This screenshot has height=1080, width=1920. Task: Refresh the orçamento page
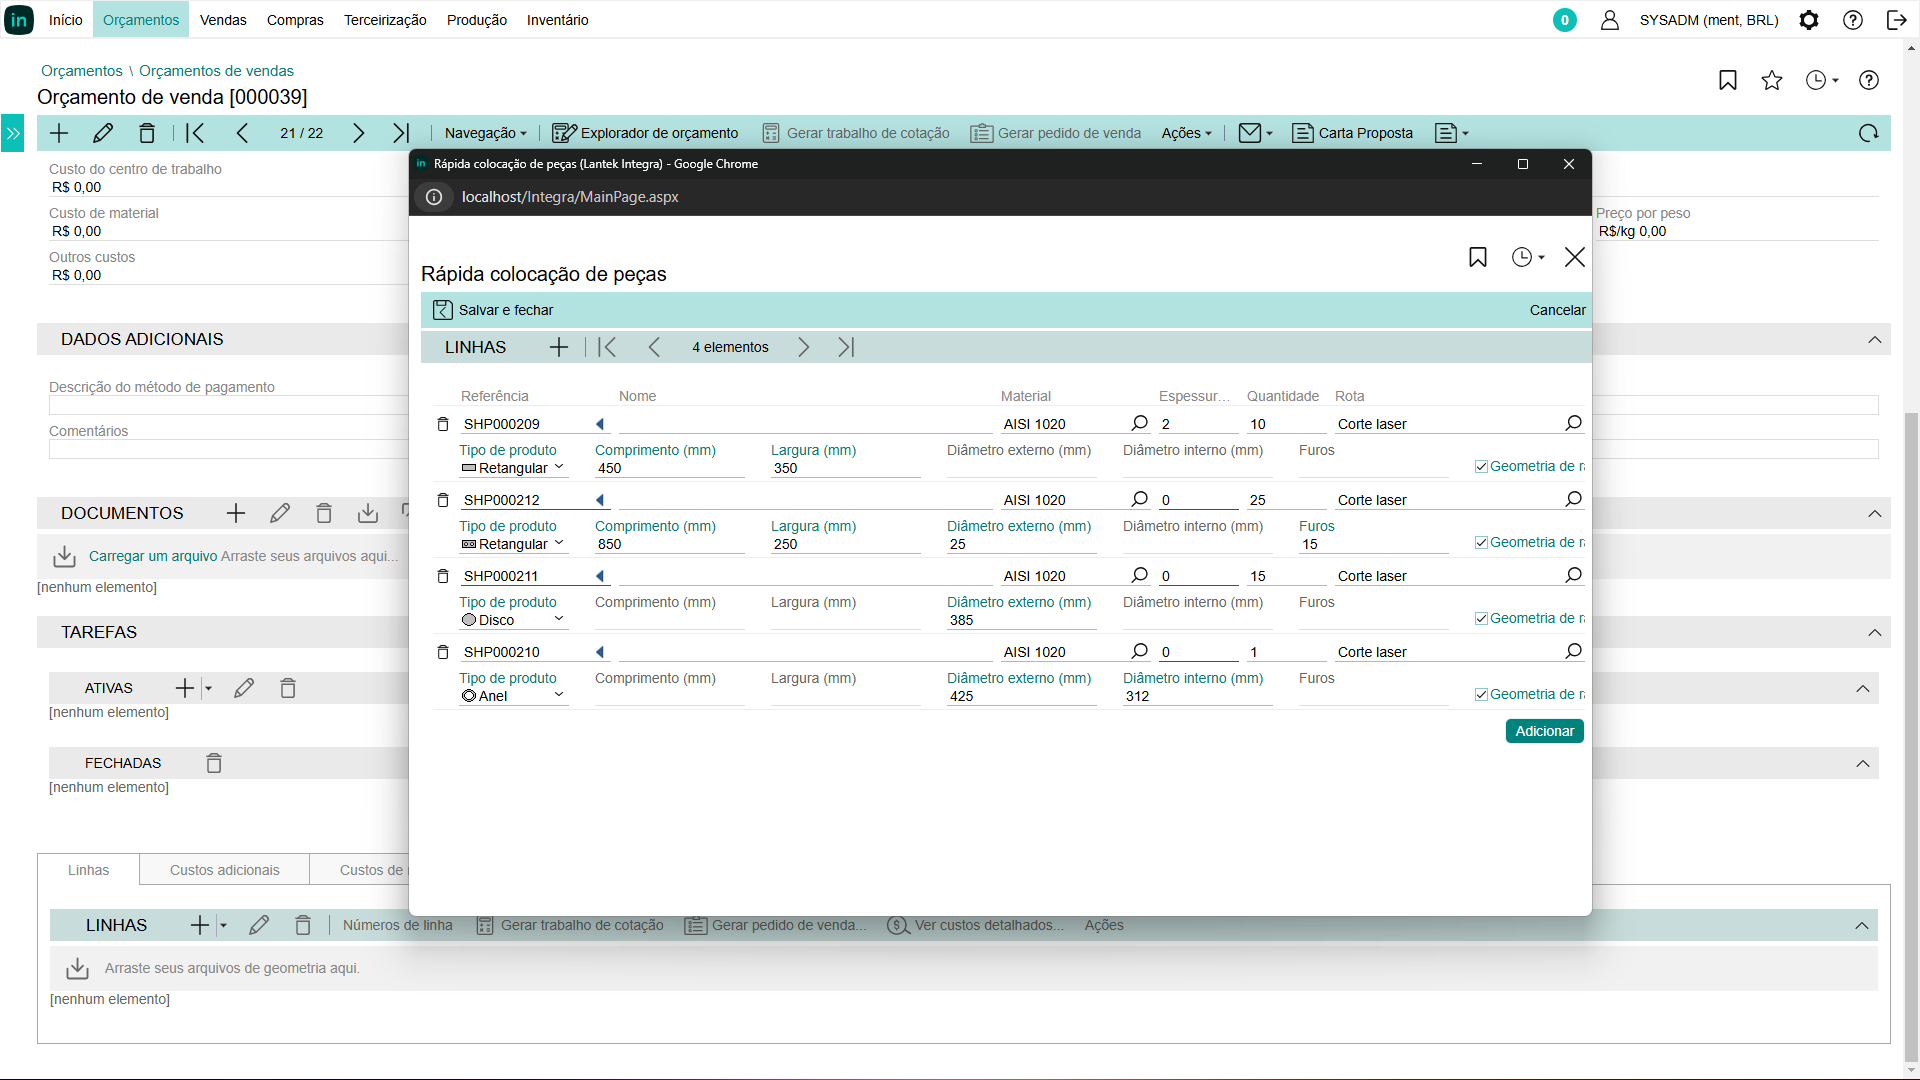coord(1868,133)
